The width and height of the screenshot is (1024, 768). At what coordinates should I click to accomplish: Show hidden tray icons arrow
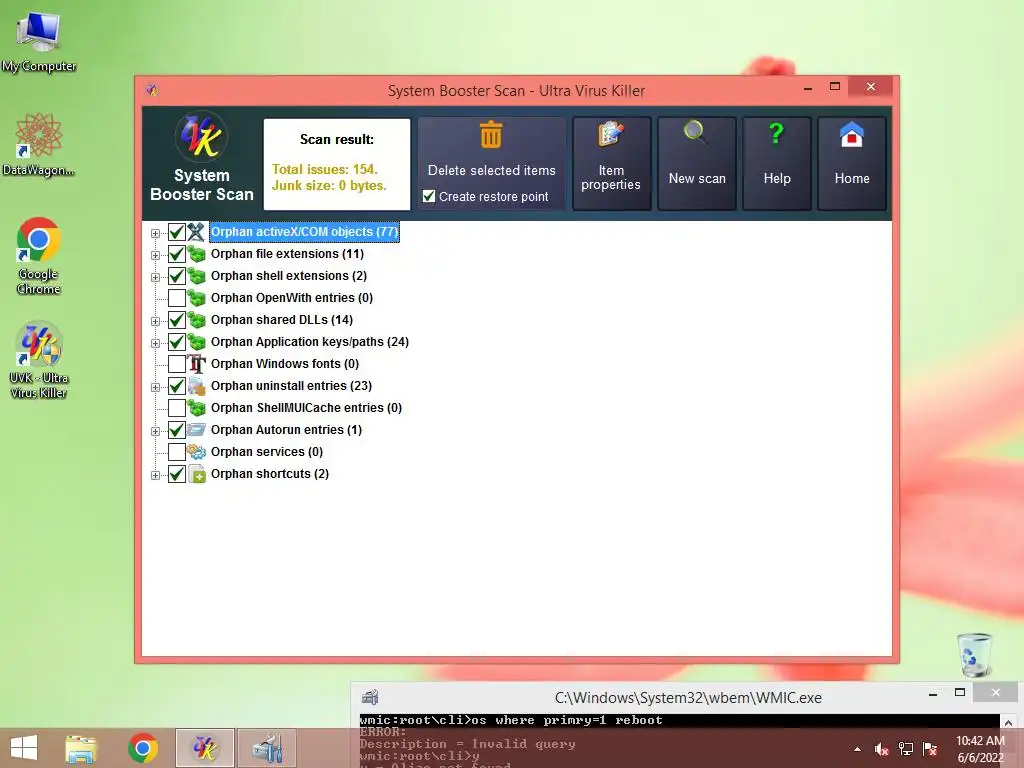point(857,750)
